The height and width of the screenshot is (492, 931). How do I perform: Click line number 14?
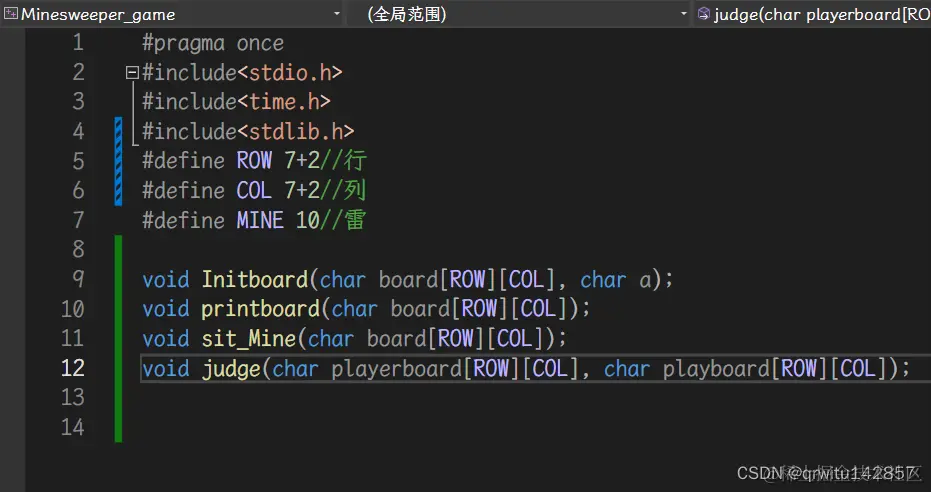[72, 427]
